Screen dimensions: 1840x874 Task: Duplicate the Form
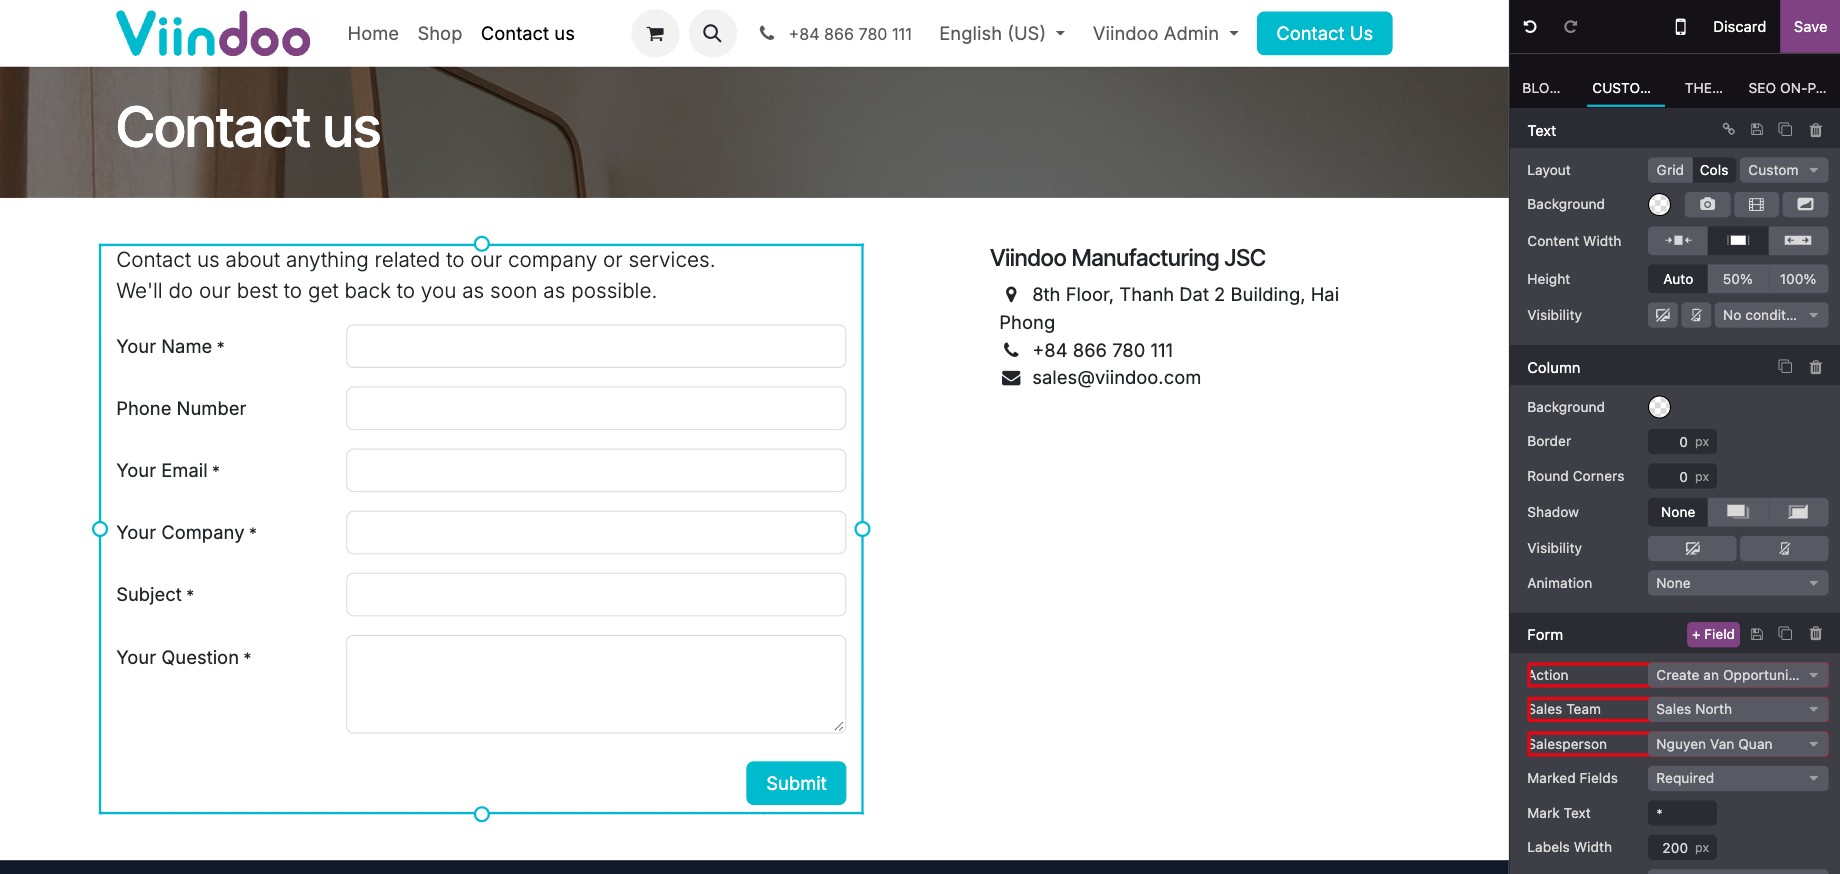[1785, 634]
